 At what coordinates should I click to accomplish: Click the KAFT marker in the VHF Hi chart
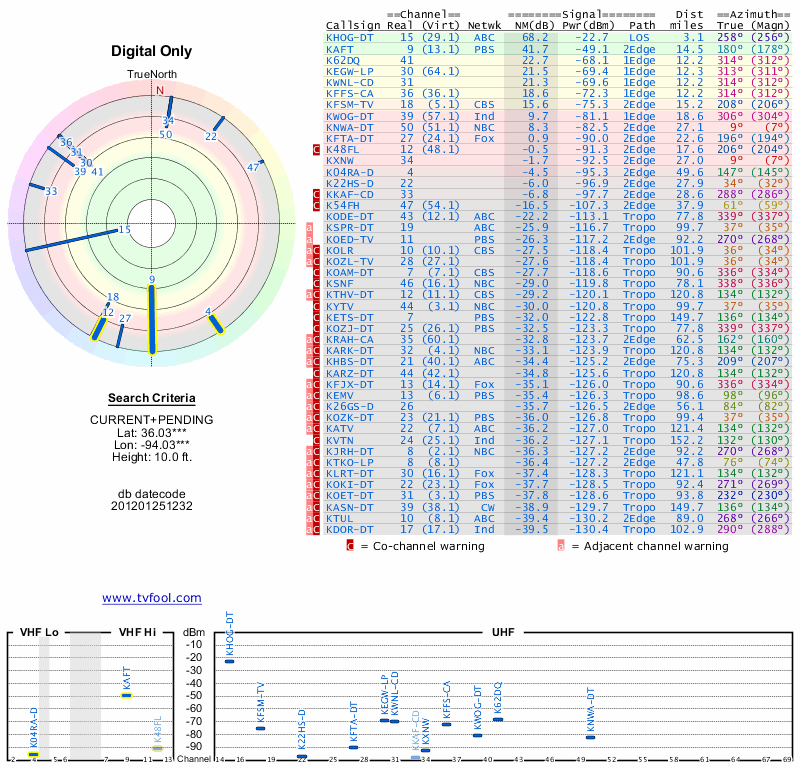pos(127,694)
